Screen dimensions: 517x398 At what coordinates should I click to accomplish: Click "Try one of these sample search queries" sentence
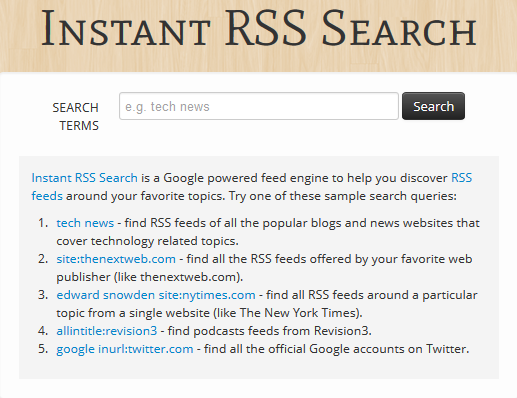pos(342,196)
